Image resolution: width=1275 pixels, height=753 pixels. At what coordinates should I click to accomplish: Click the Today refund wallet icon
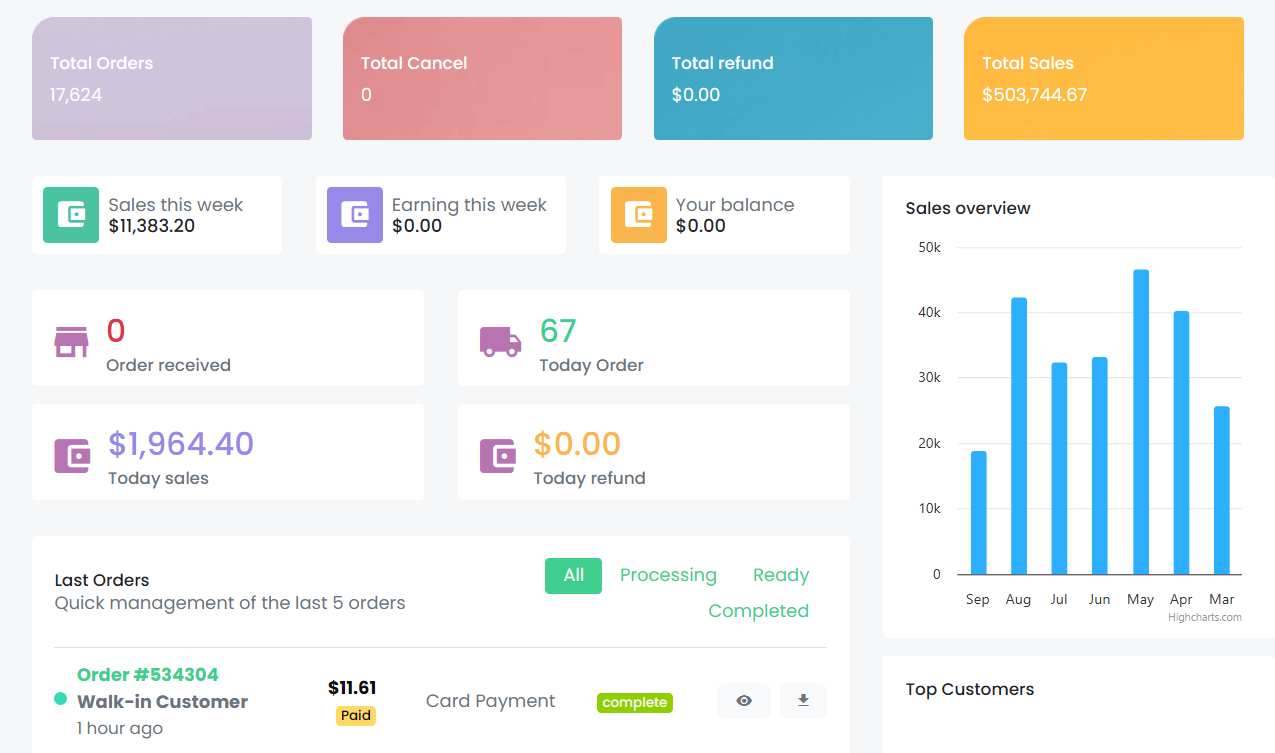(x=498, y=455)
